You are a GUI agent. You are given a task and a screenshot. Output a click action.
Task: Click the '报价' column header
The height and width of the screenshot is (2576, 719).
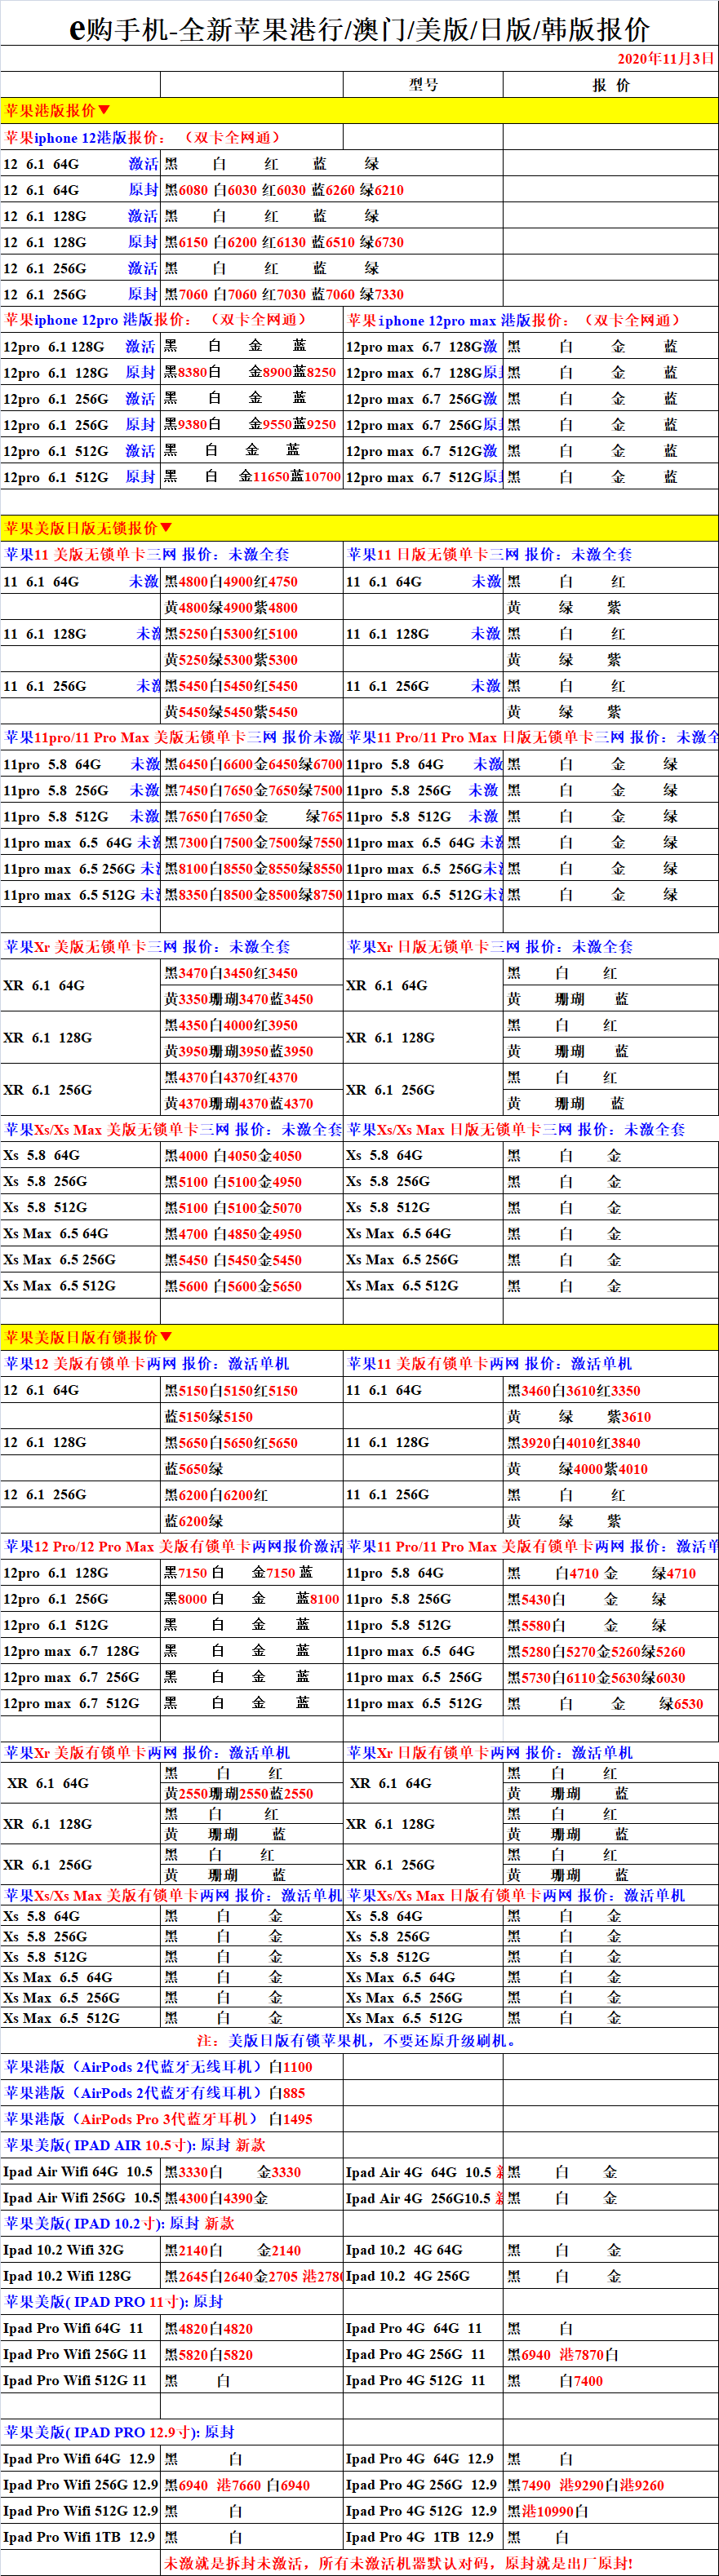tap(610, 85)
